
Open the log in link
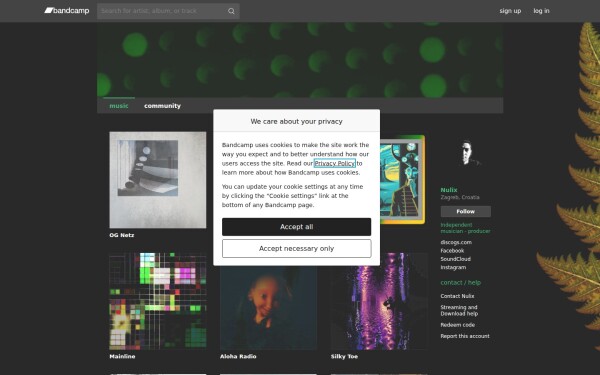click(541, 11)
